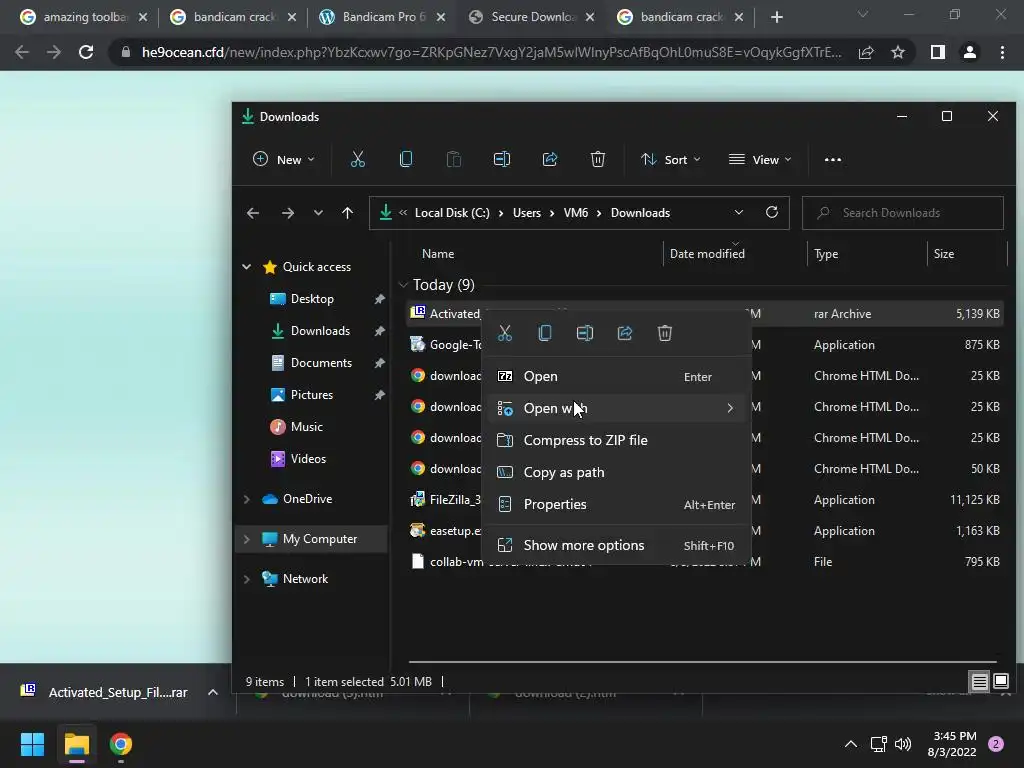Go forward in Explorer navigation

click(287, 213)
